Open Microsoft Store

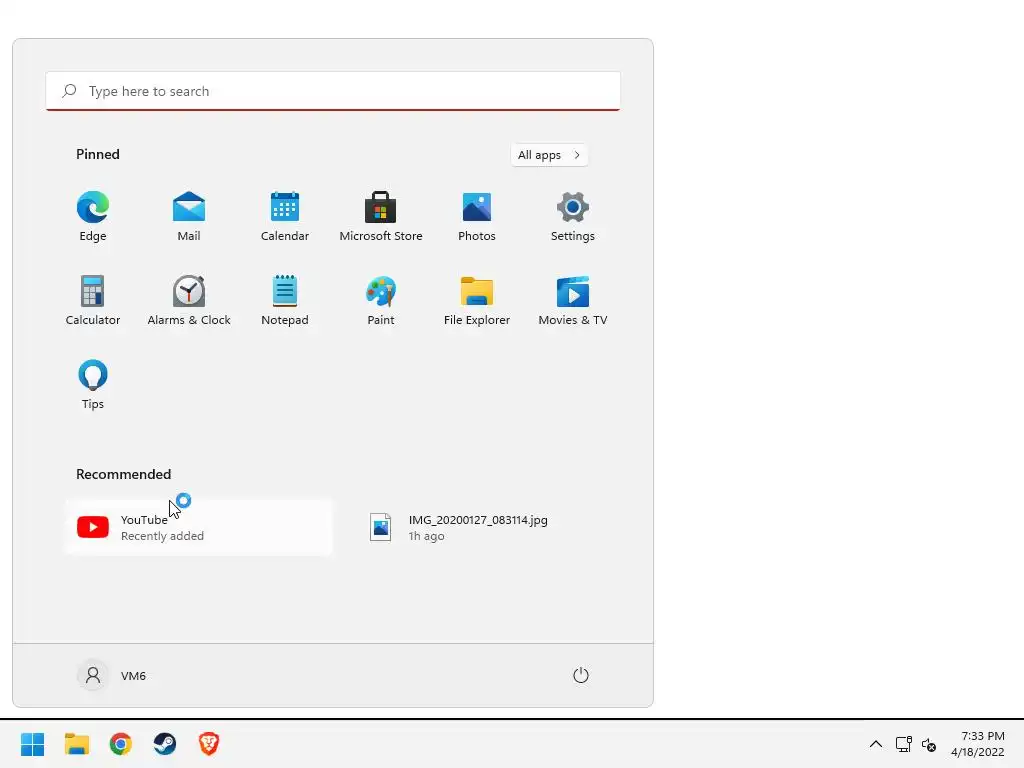click(x=381, y=217)
